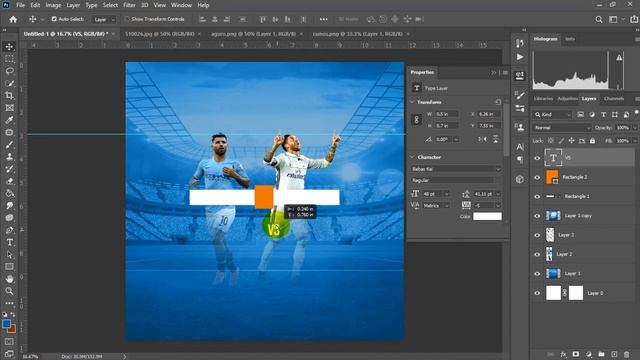Open the font style Regular dropdown
This screenshot has width=640, height=360.
pyautogui.click(x=456, y=180)
